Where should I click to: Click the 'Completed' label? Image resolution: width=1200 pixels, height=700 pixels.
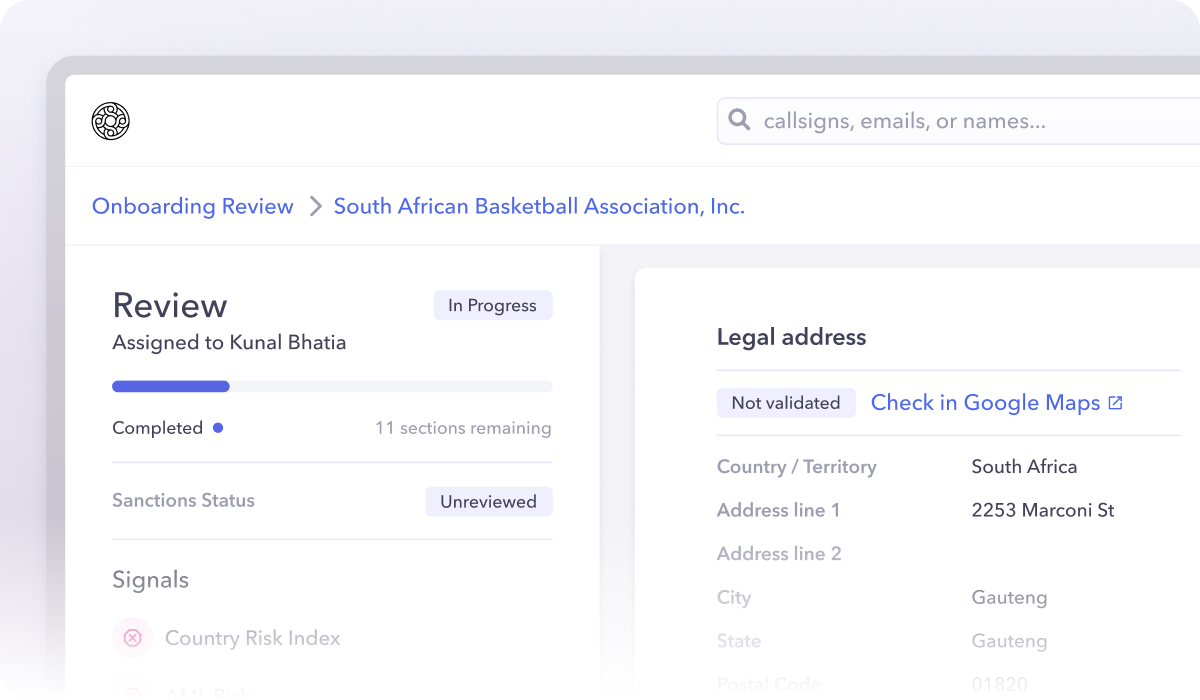157,428
